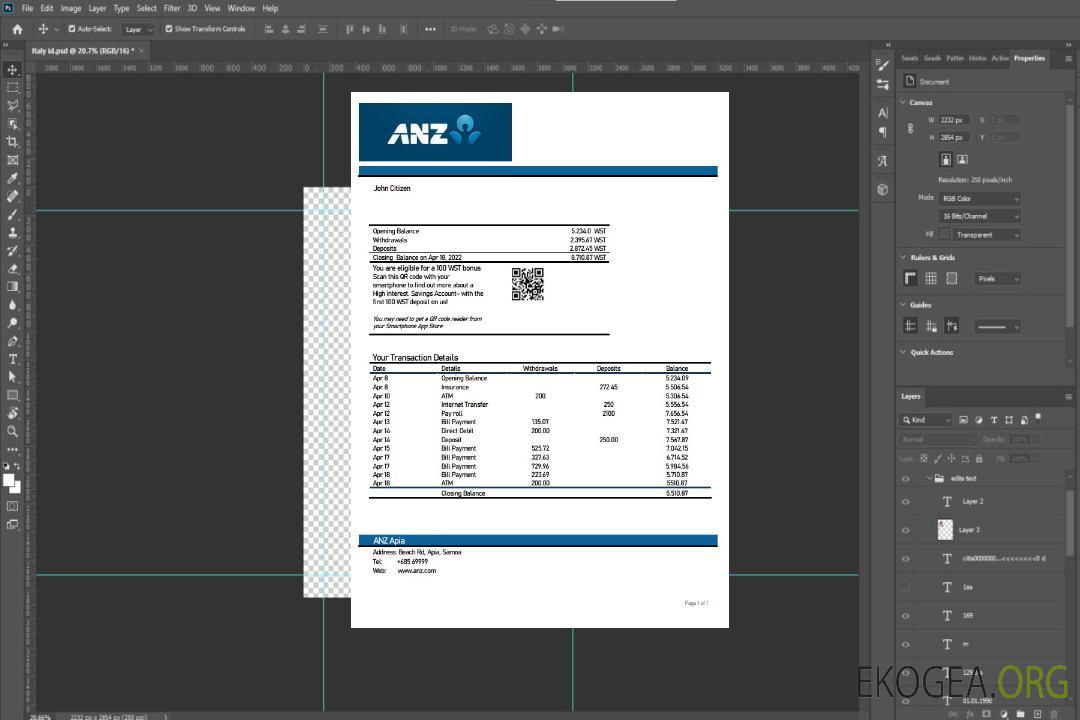This screenshot has width=1080, height=720.
Task: Set canvas to landscape orientation
Action: coord(962,159)
